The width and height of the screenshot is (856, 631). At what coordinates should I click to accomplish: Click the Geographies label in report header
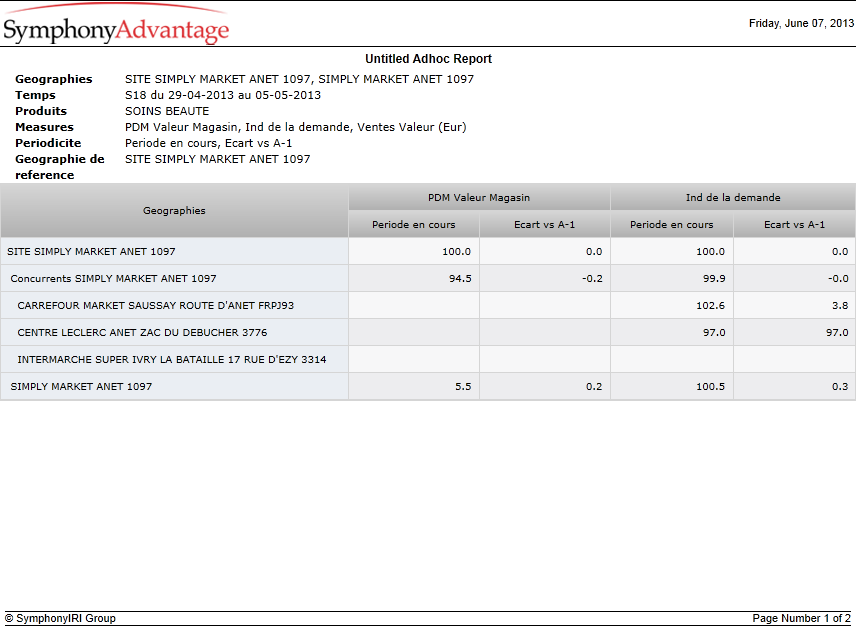(x=54, y=79)
